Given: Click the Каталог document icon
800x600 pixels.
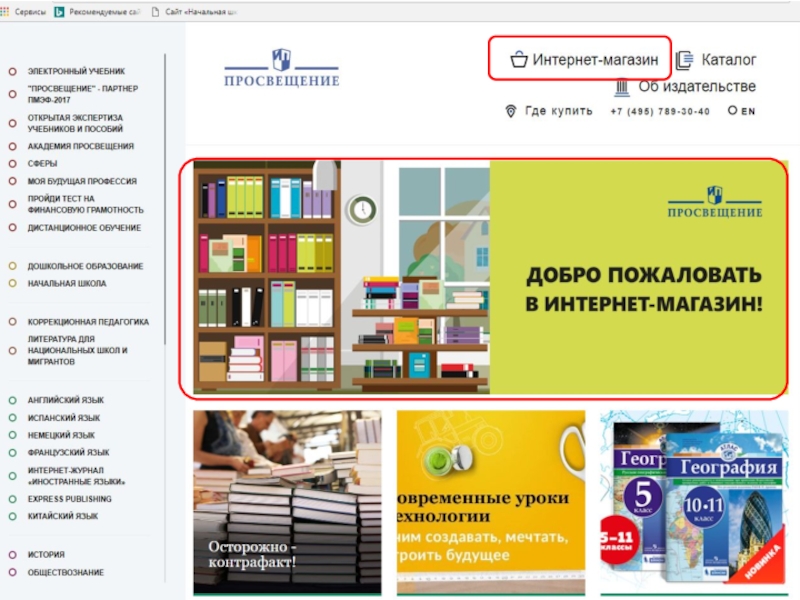Looking at the screenshot, I should click(684, 60).
